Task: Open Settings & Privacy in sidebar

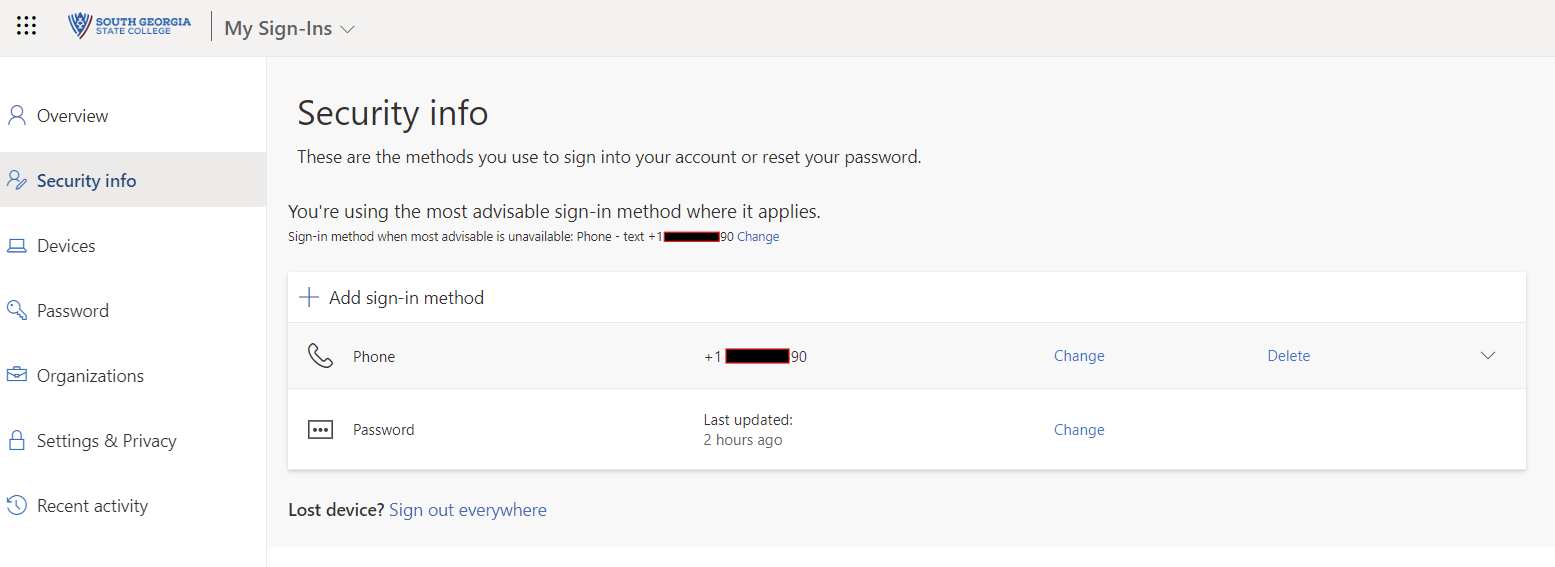Action: (x=106, y=441)
